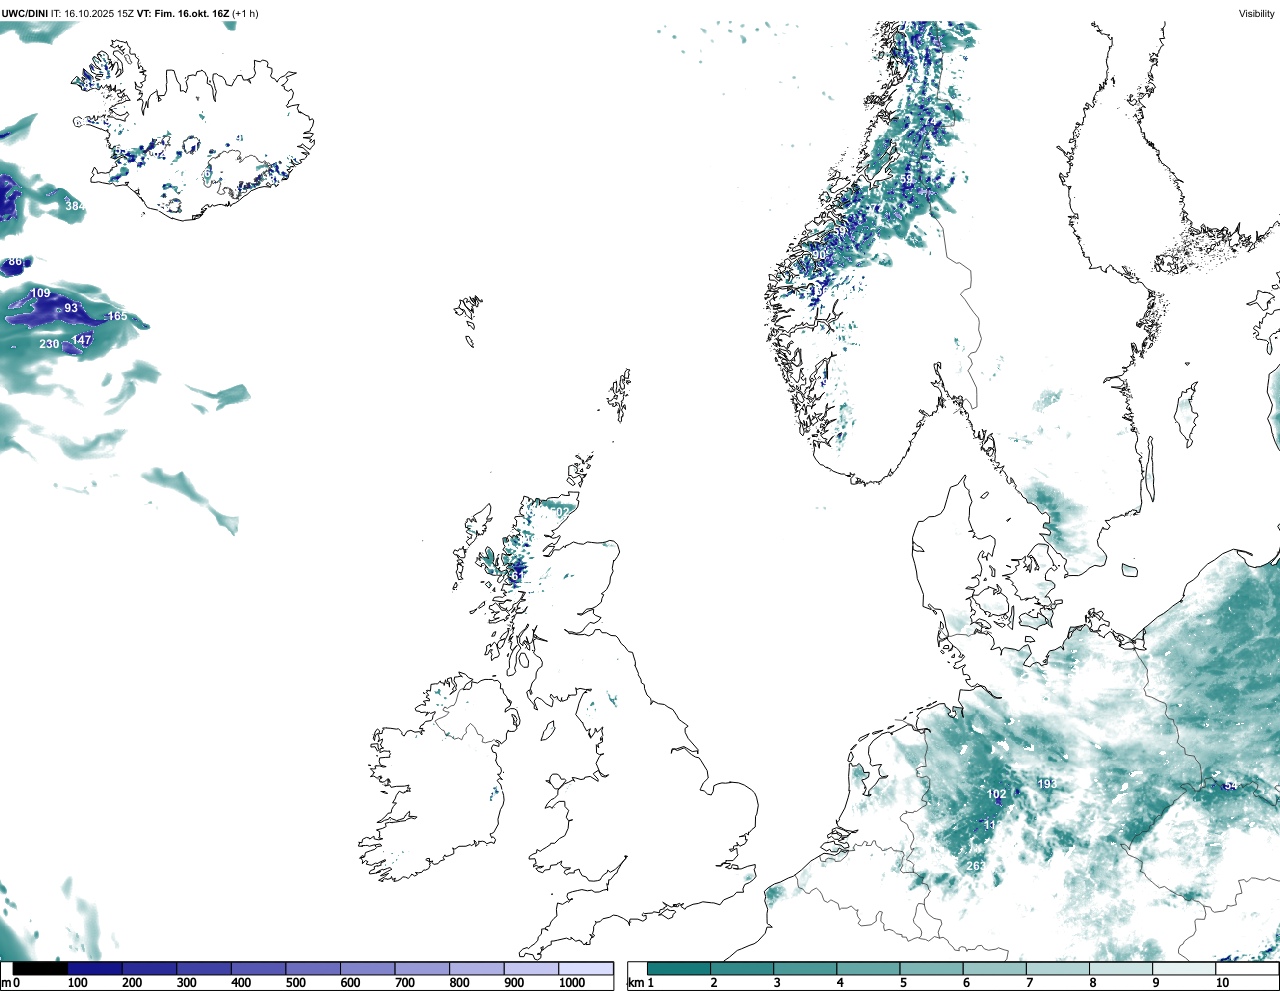Click the '147' visibility value on map
This screenshot has width=1280, height=991.
click(x=81, y=340)
